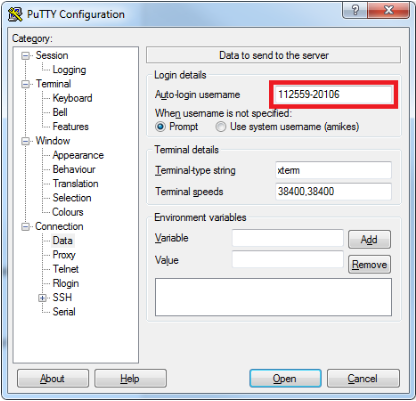Click the environment variables list box

click(x=273, y=297)
